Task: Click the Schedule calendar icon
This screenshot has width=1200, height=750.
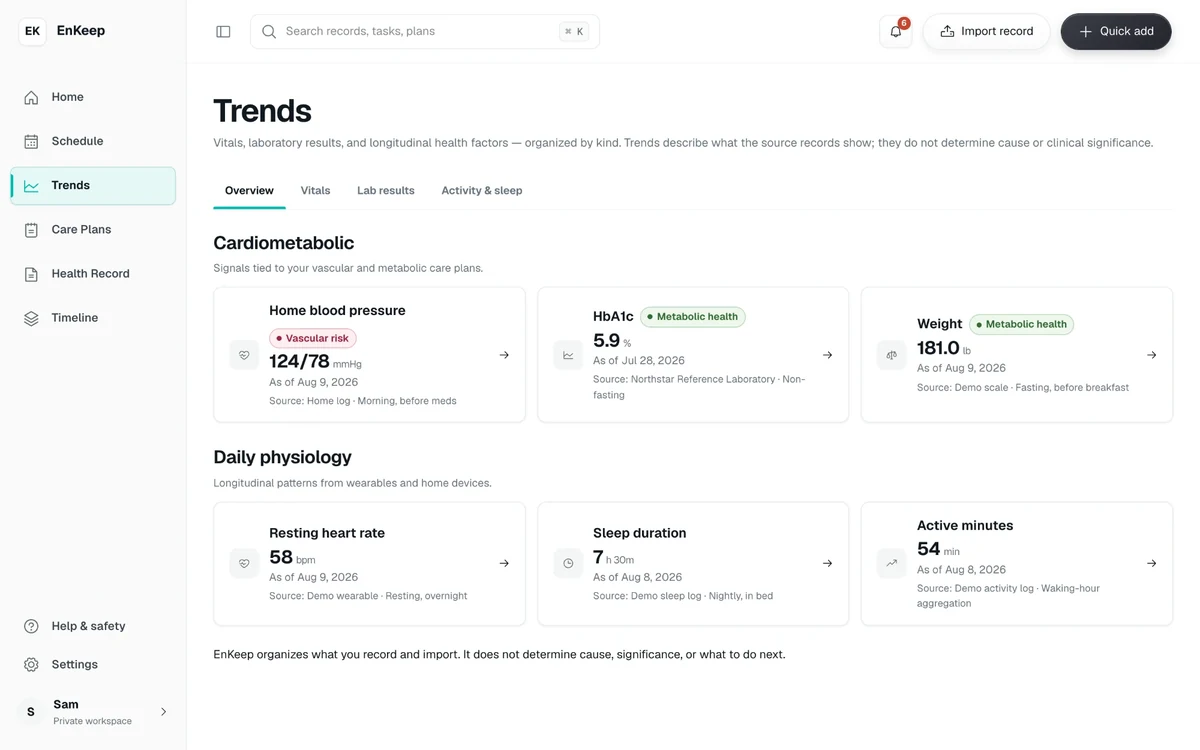Action: [31, 141]
